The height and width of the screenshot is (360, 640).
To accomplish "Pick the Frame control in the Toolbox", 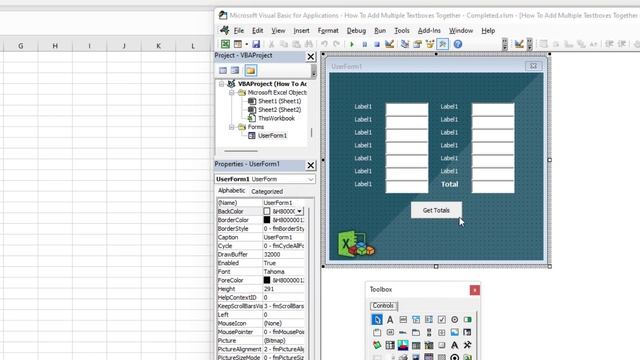I will tap(377, 333).
